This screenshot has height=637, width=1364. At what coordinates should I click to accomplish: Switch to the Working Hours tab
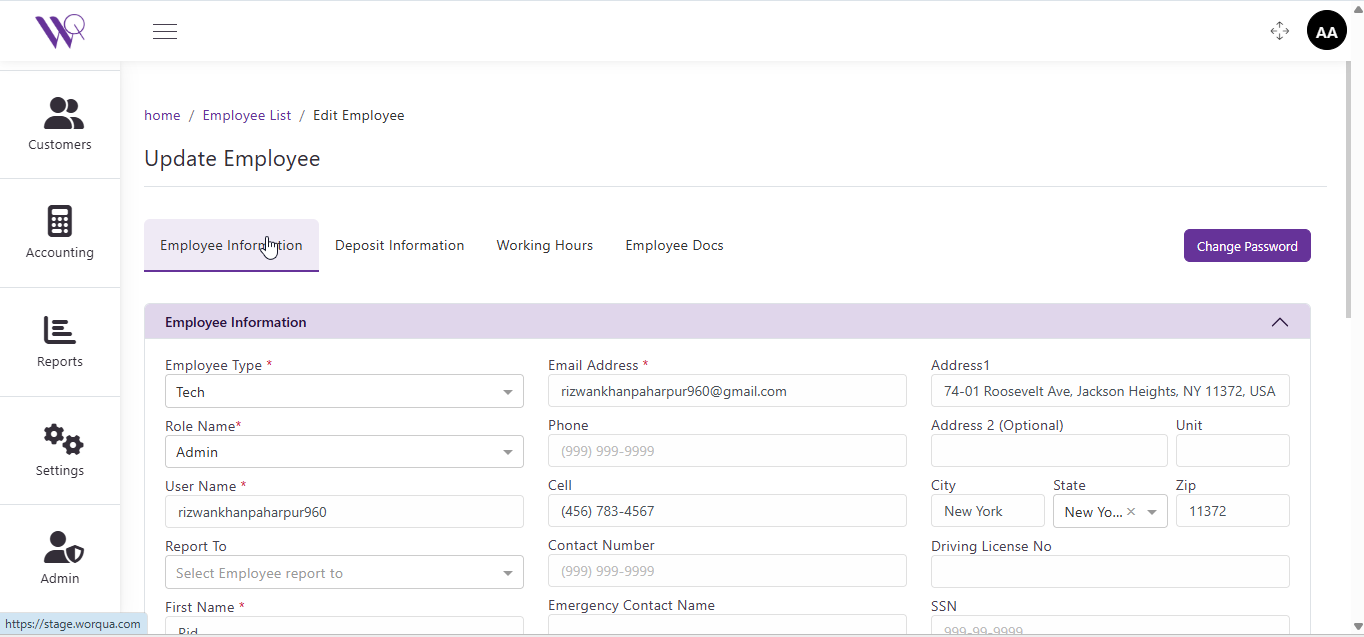pyautogui.click(x=544, y=246)
